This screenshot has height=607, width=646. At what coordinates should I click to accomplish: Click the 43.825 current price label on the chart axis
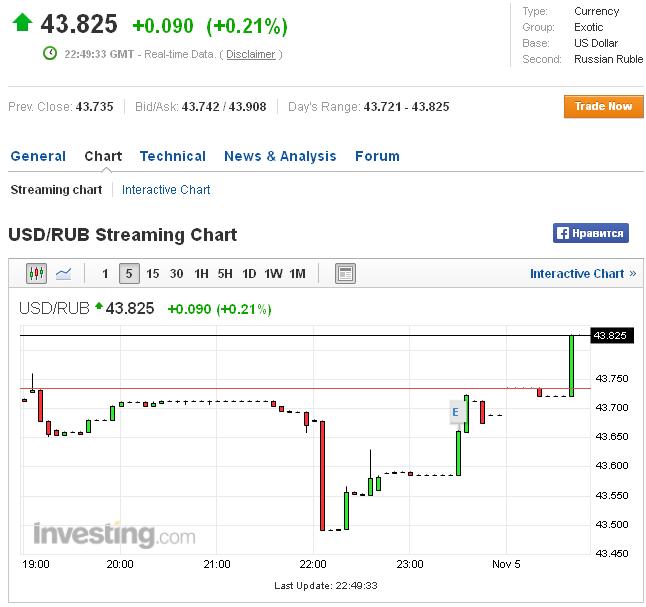pos(612,335)
